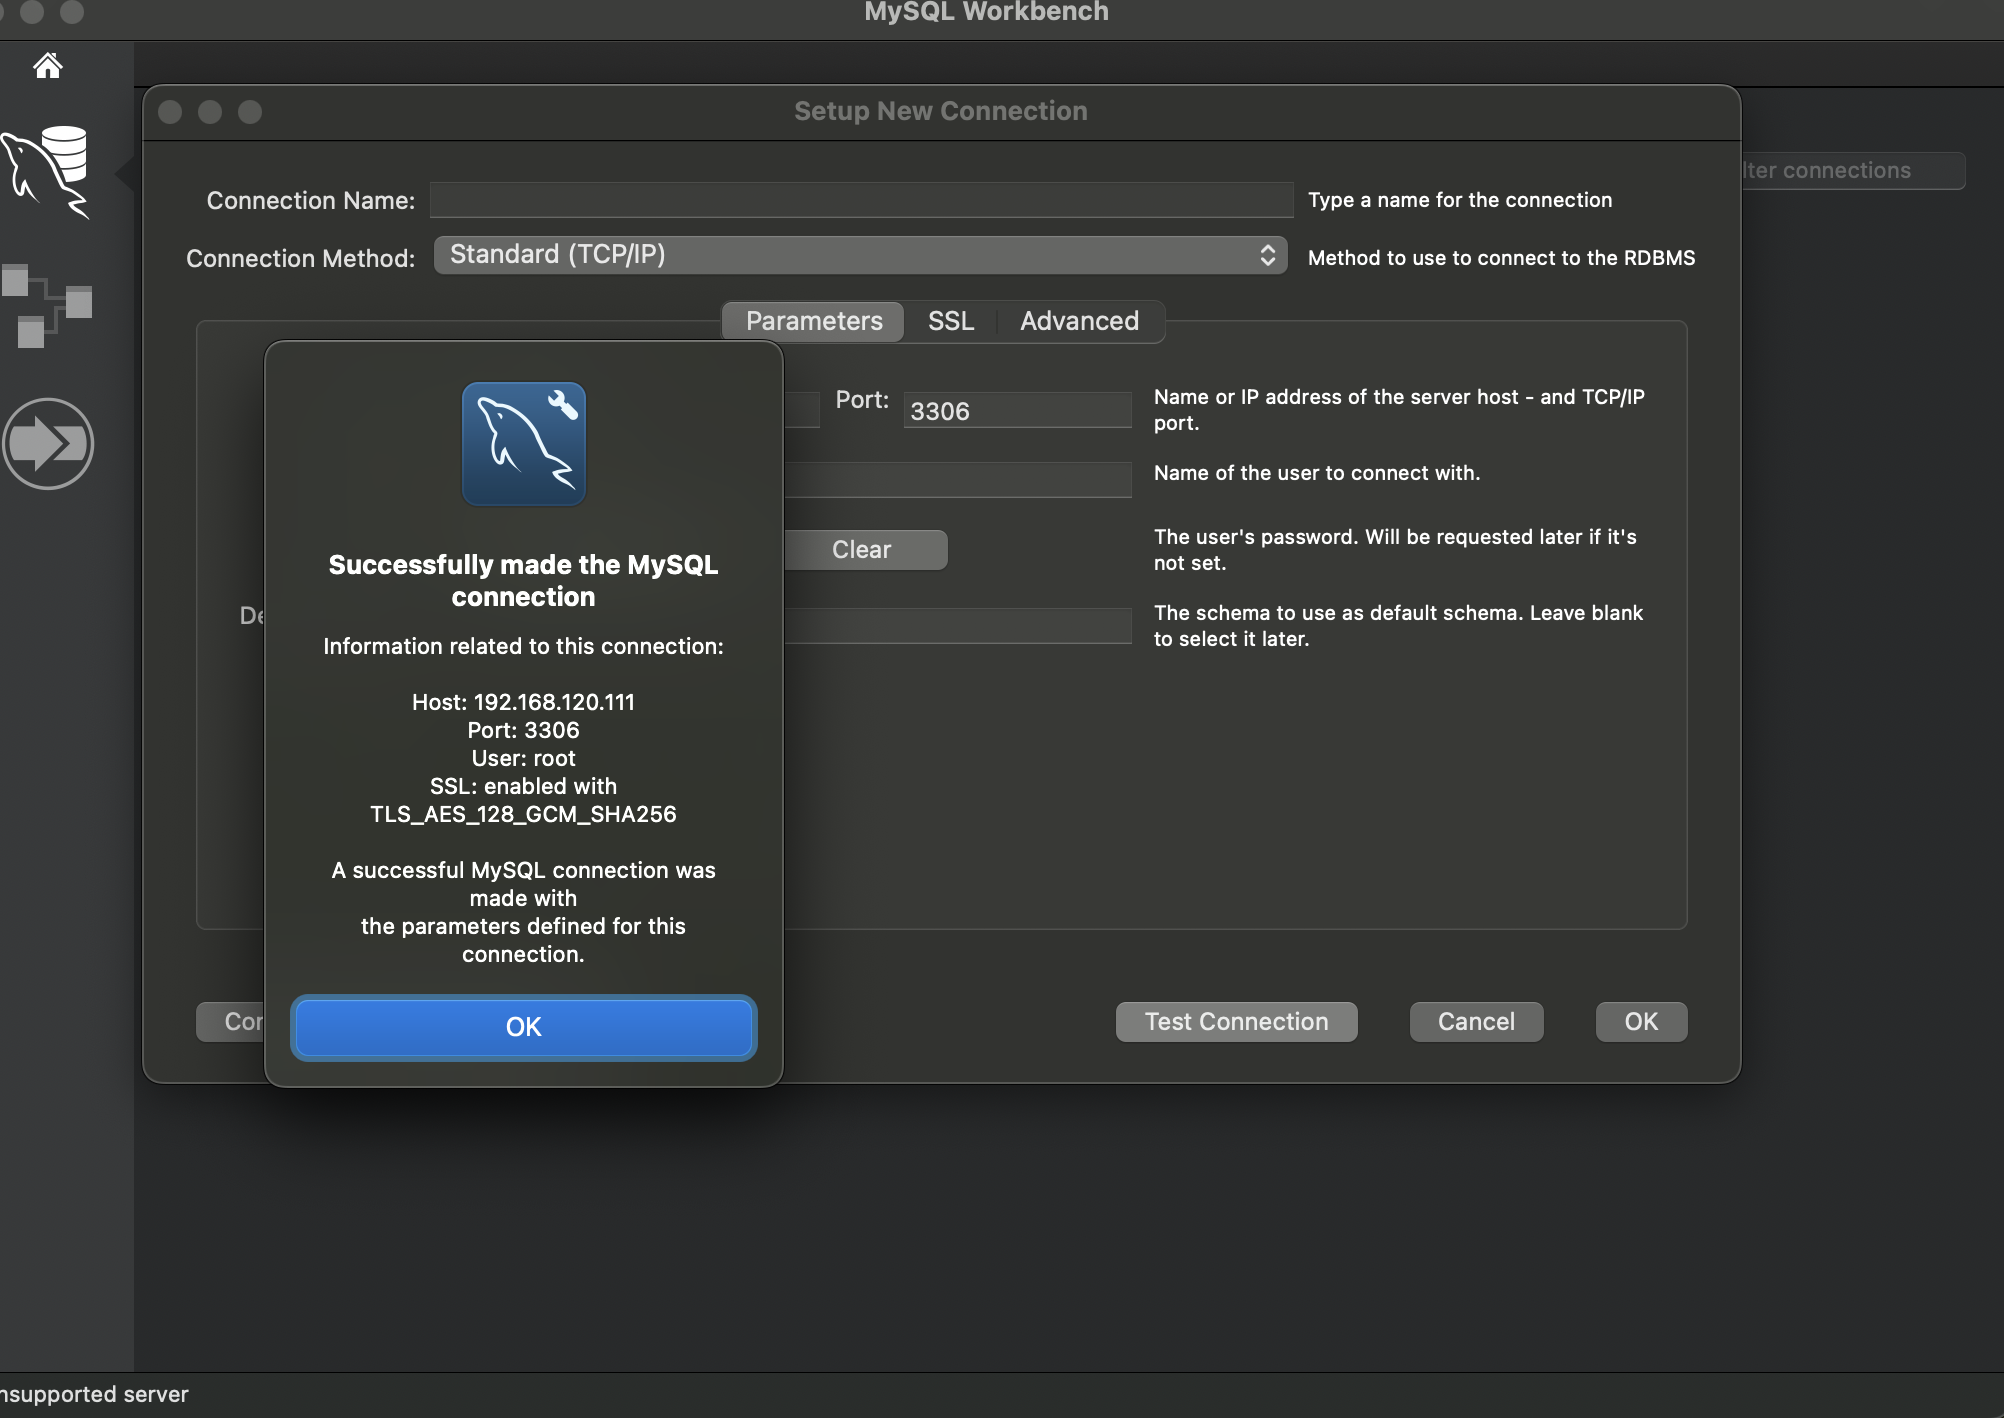This screenshot has width=2004, height=1418.
Task: Click the Test Connection button
Action: coord(1236,1022)
